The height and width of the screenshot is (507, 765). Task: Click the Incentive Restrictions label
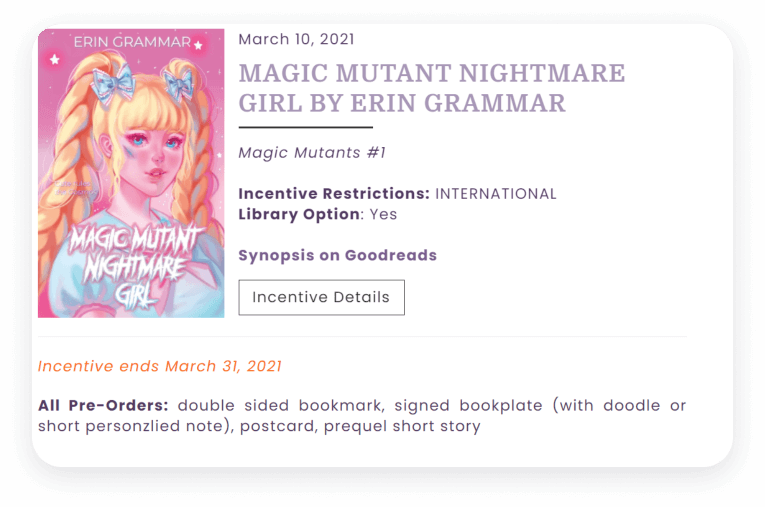(x=334, y=194)
